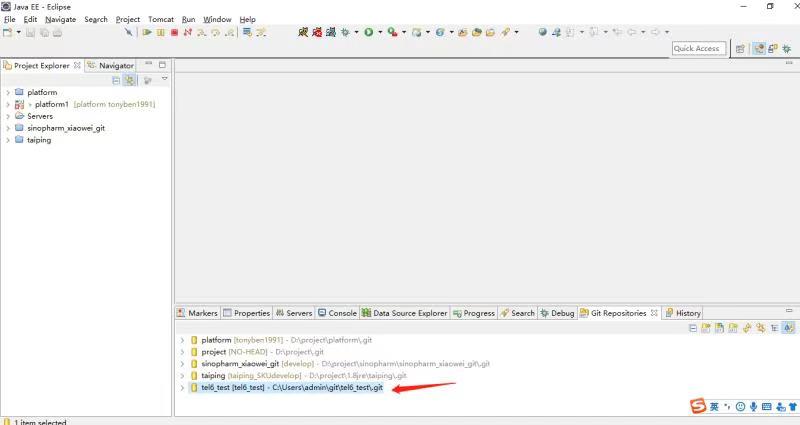
Task: Switch to the Debug perspective icon
Action: [x=786, y=48]
